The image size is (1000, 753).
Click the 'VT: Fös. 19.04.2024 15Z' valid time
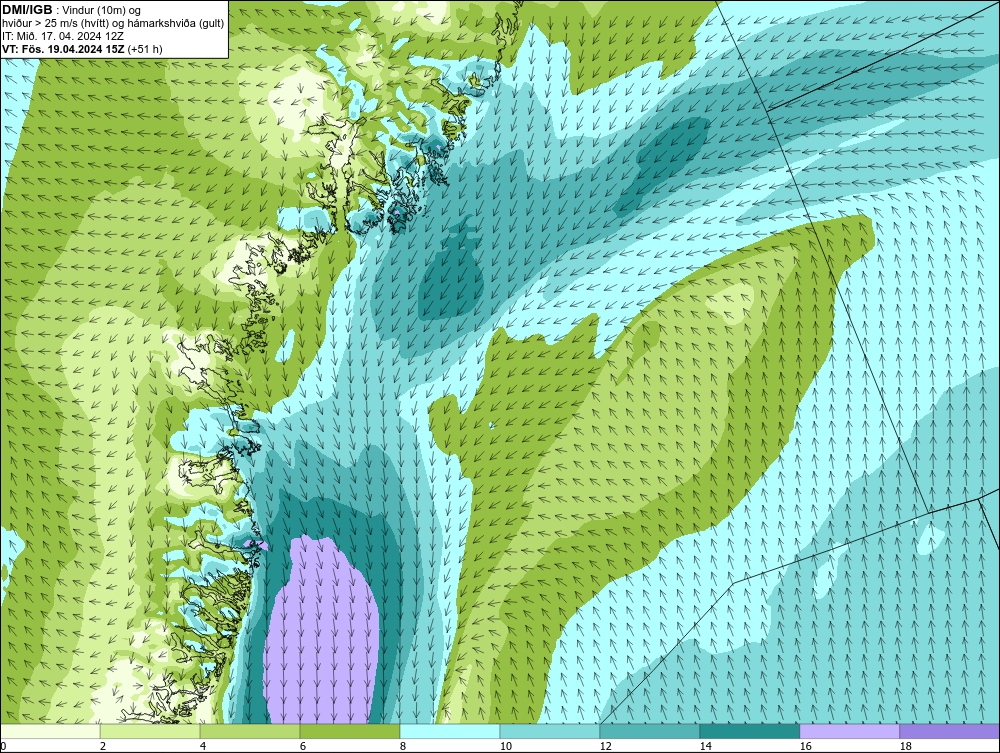[64, 49]
